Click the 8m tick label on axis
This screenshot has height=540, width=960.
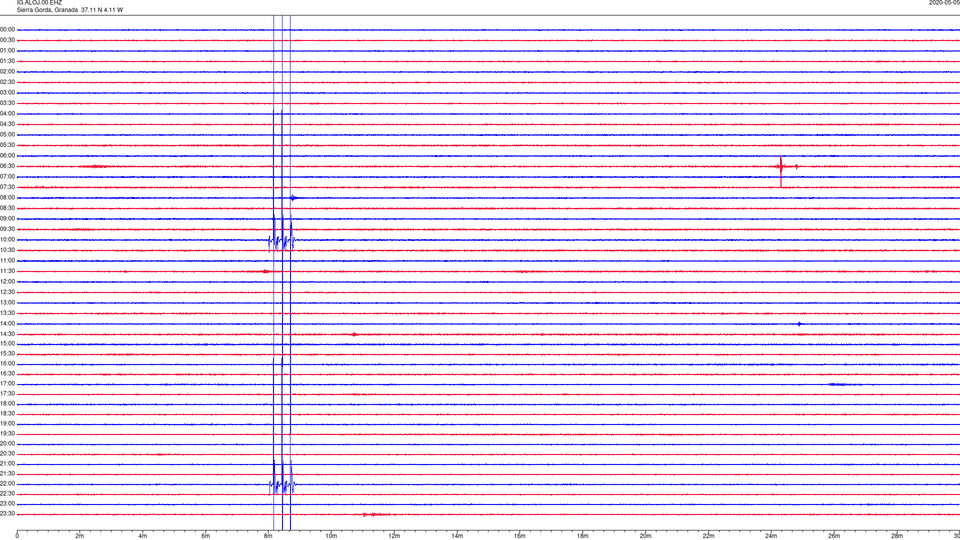268,536
